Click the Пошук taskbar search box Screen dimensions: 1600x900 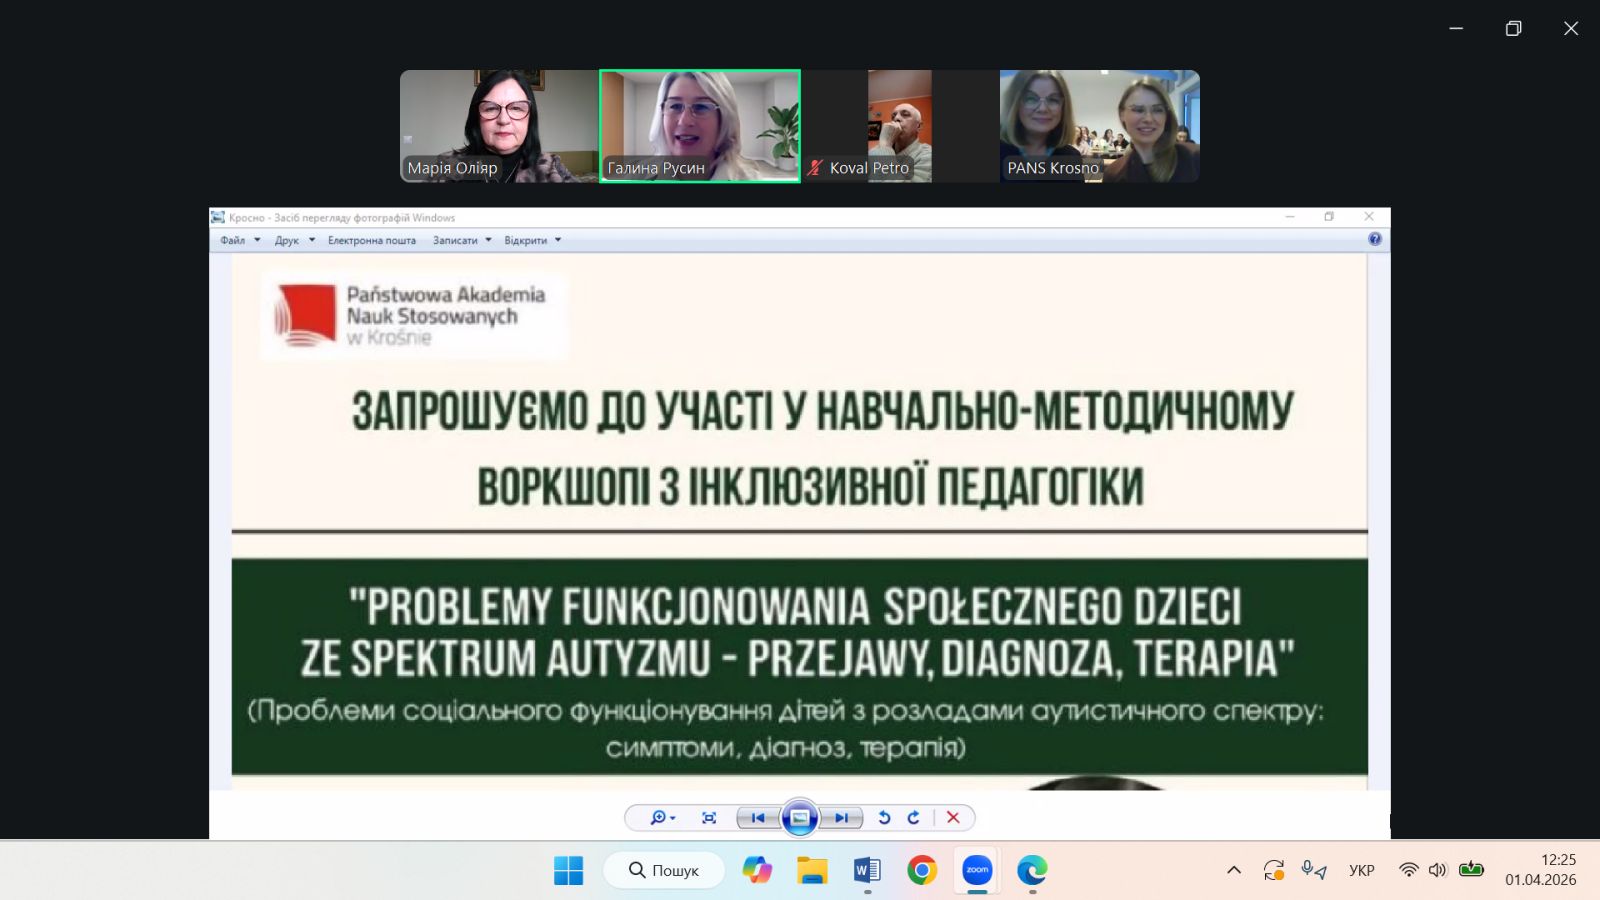664,870
